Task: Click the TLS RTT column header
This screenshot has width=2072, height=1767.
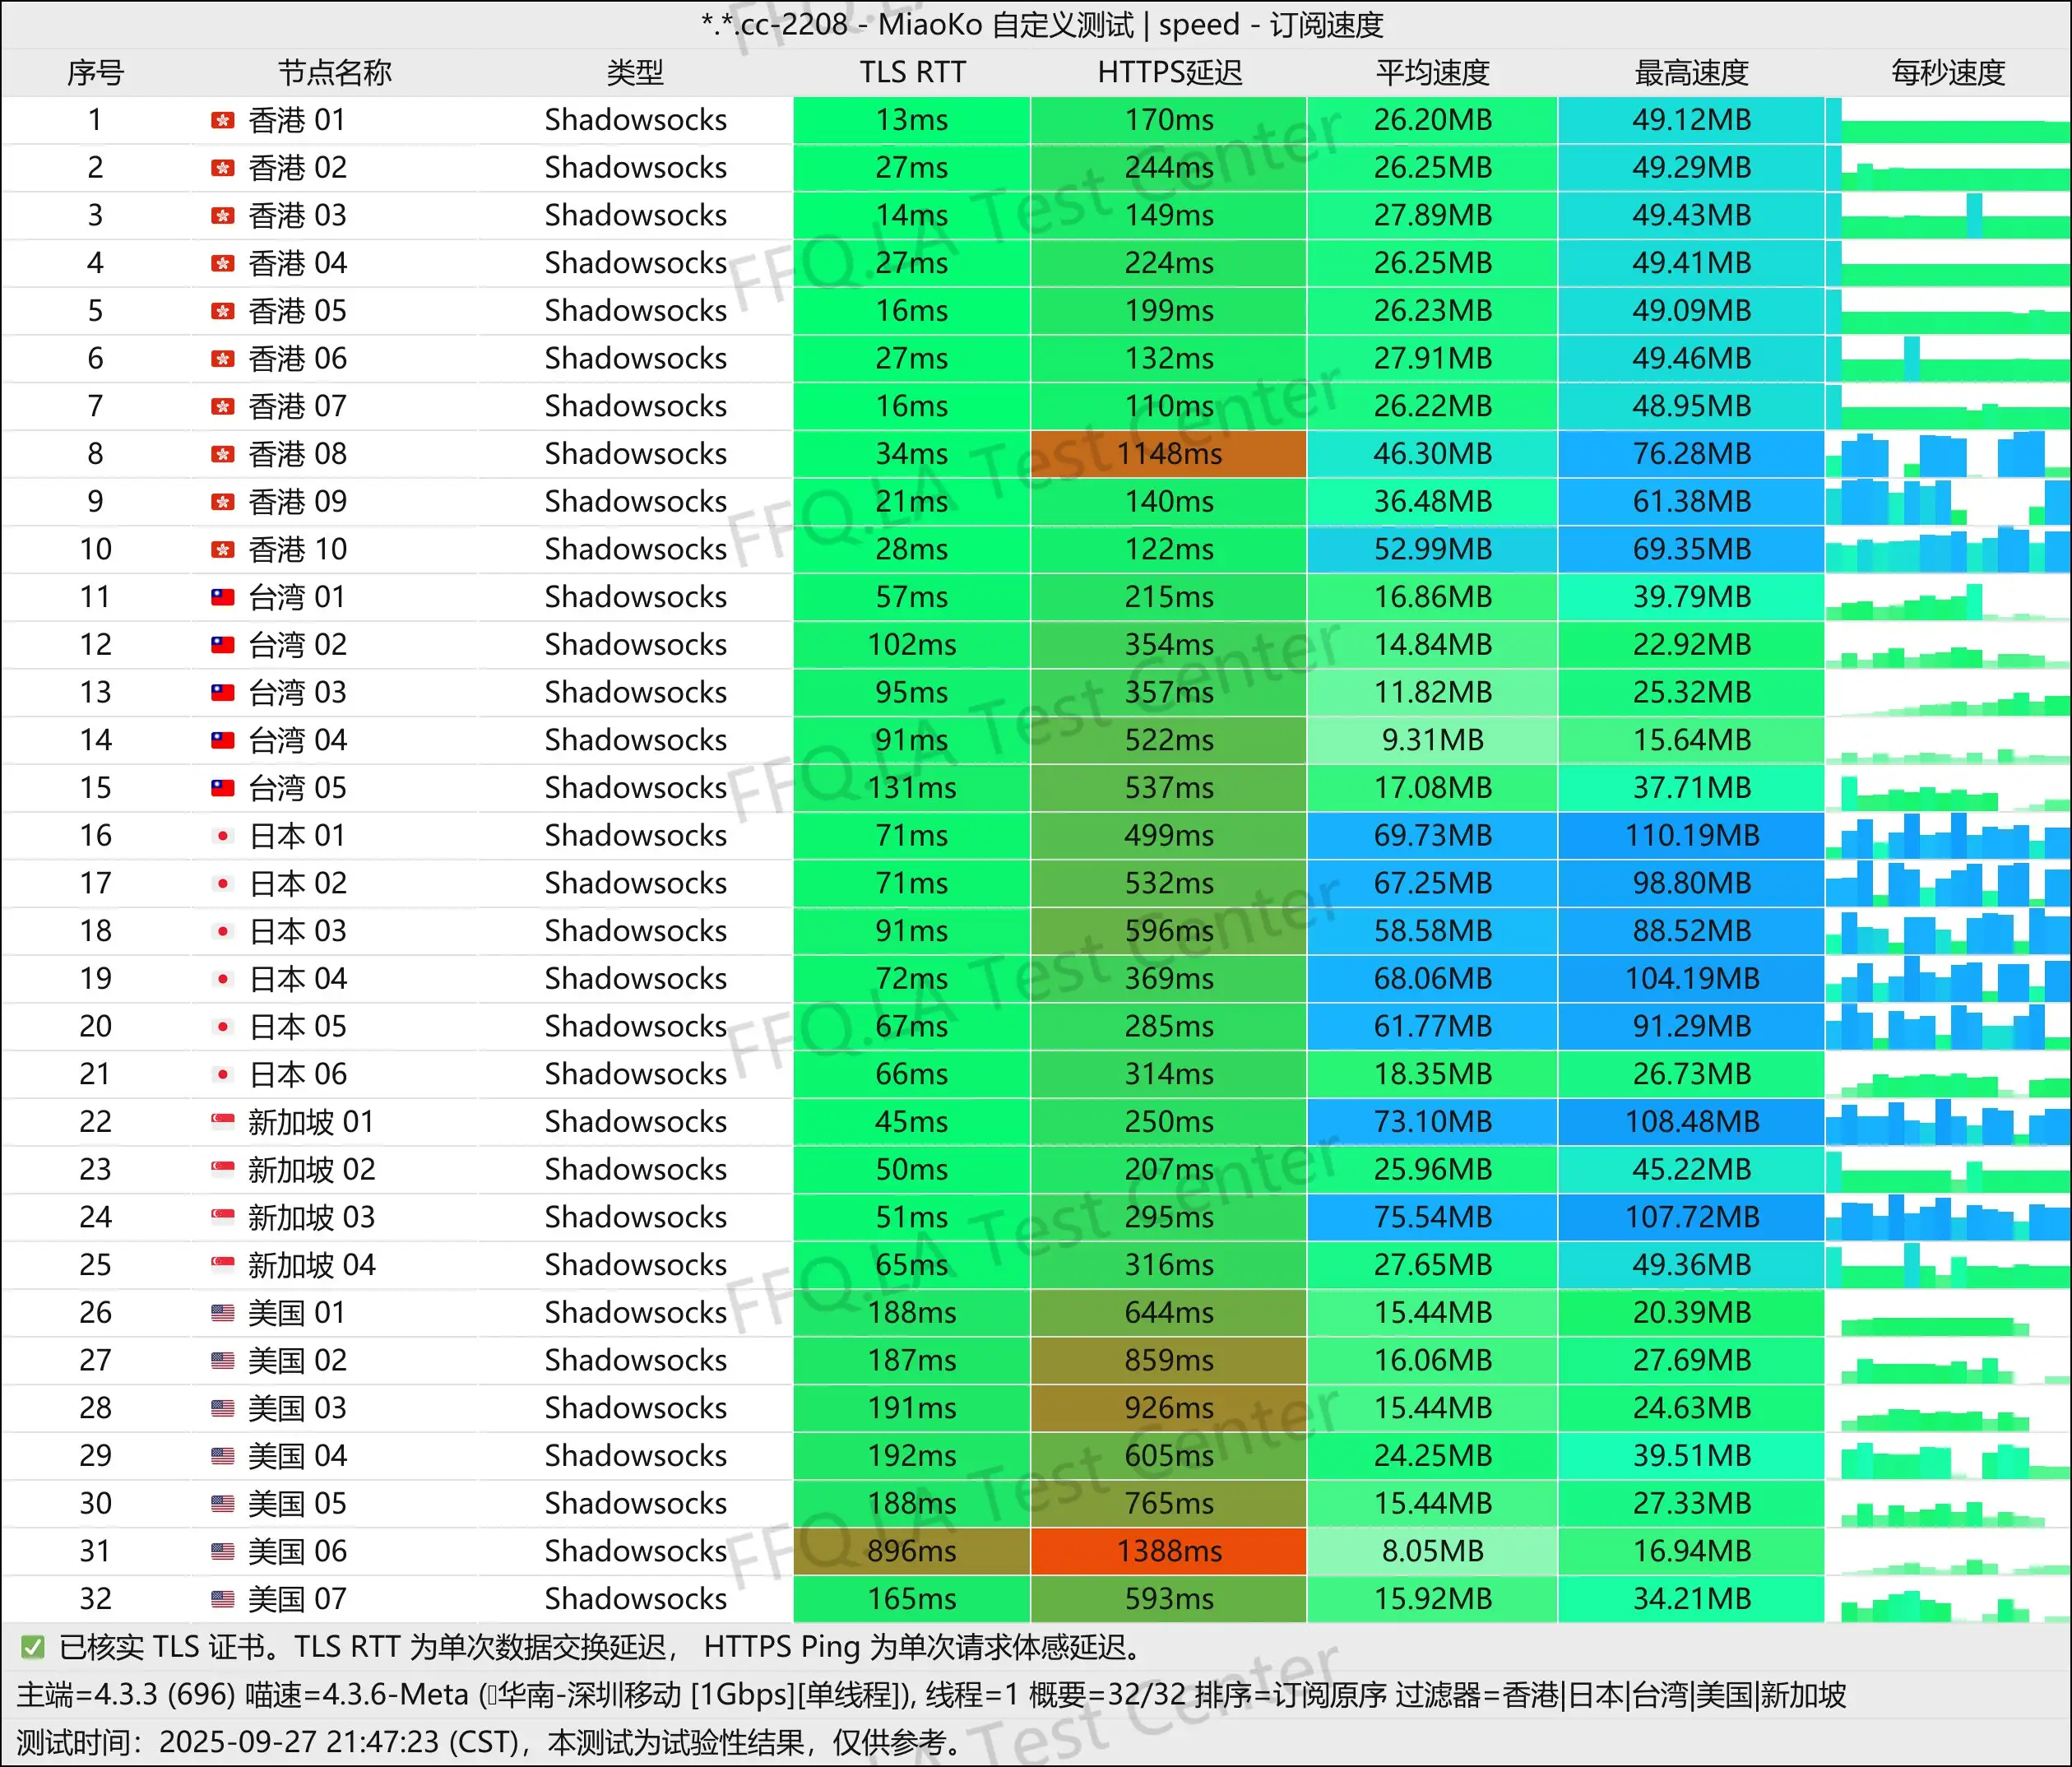Action: click(912, 73)
